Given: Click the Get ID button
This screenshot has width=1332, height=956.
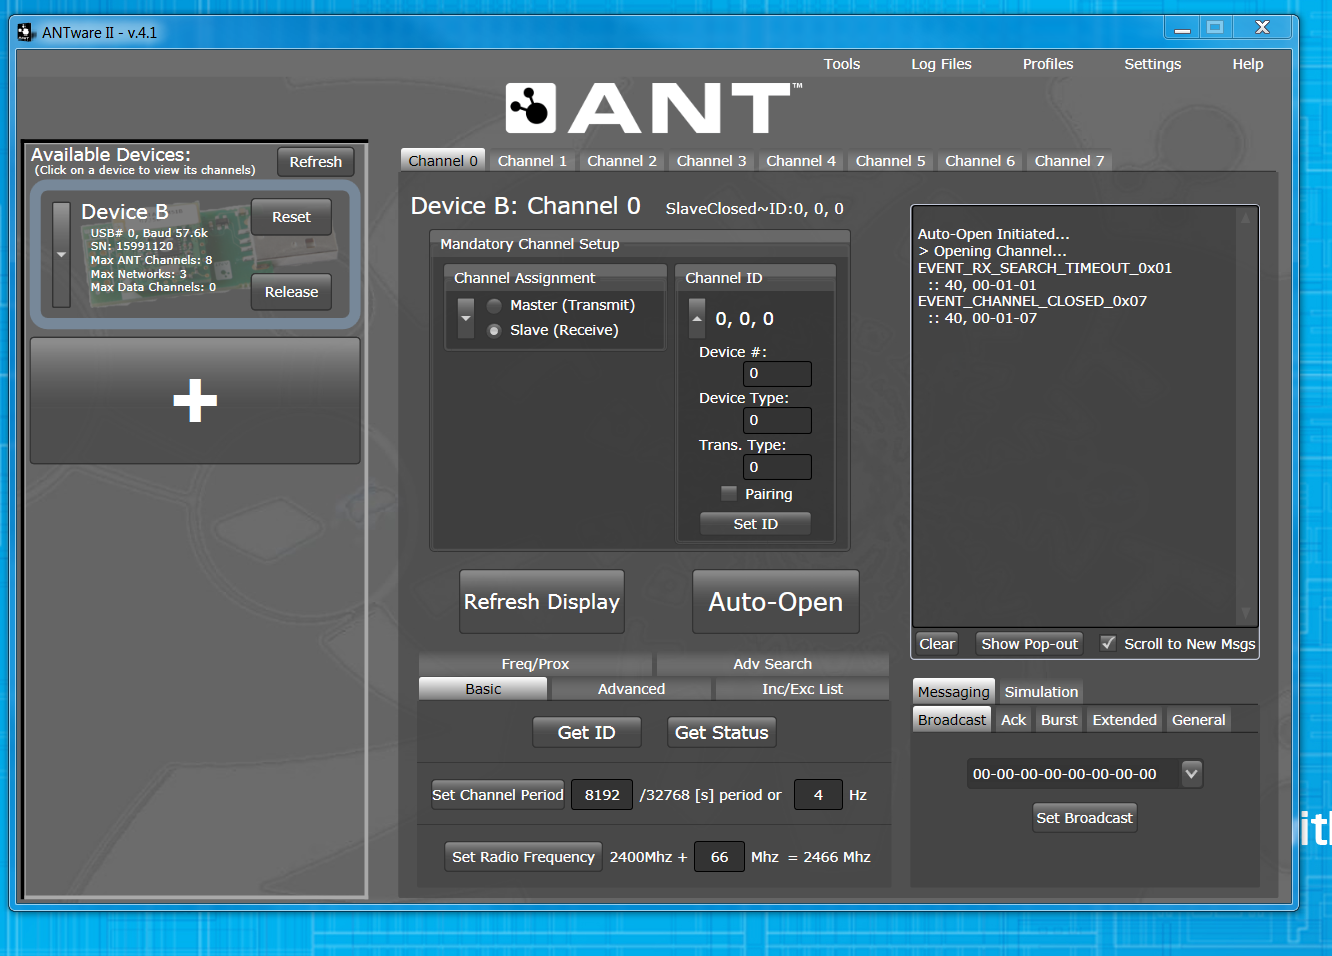Looking at the screenshot, I should point(586,733).
